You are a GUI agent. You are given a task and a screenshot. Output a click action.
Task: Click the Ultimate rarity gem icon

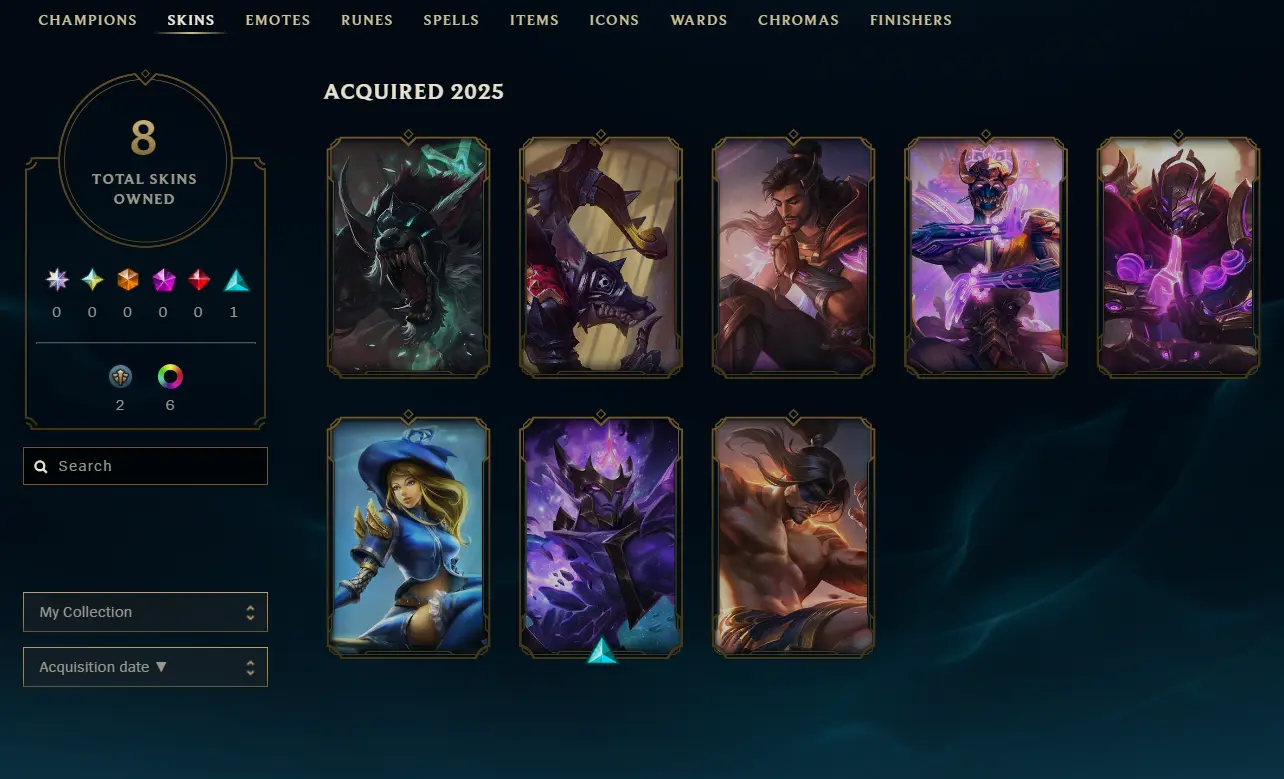pyautogui.click(x=92, y=280)
